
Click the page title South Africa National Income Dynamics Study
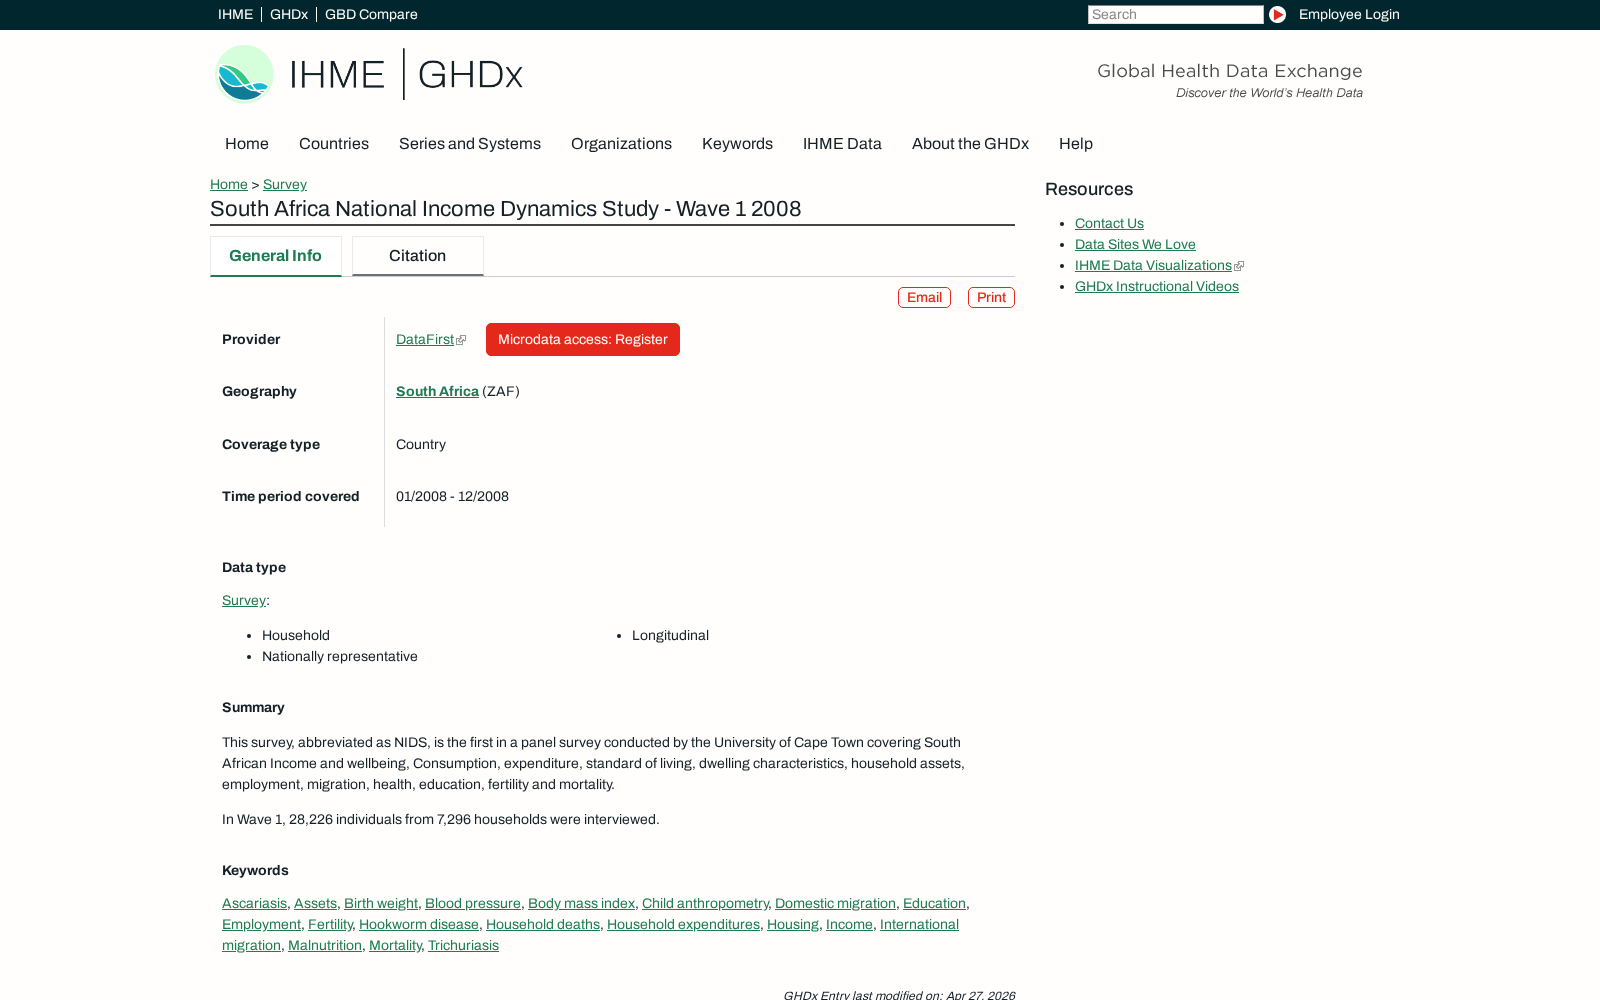(x=506, y=209)
